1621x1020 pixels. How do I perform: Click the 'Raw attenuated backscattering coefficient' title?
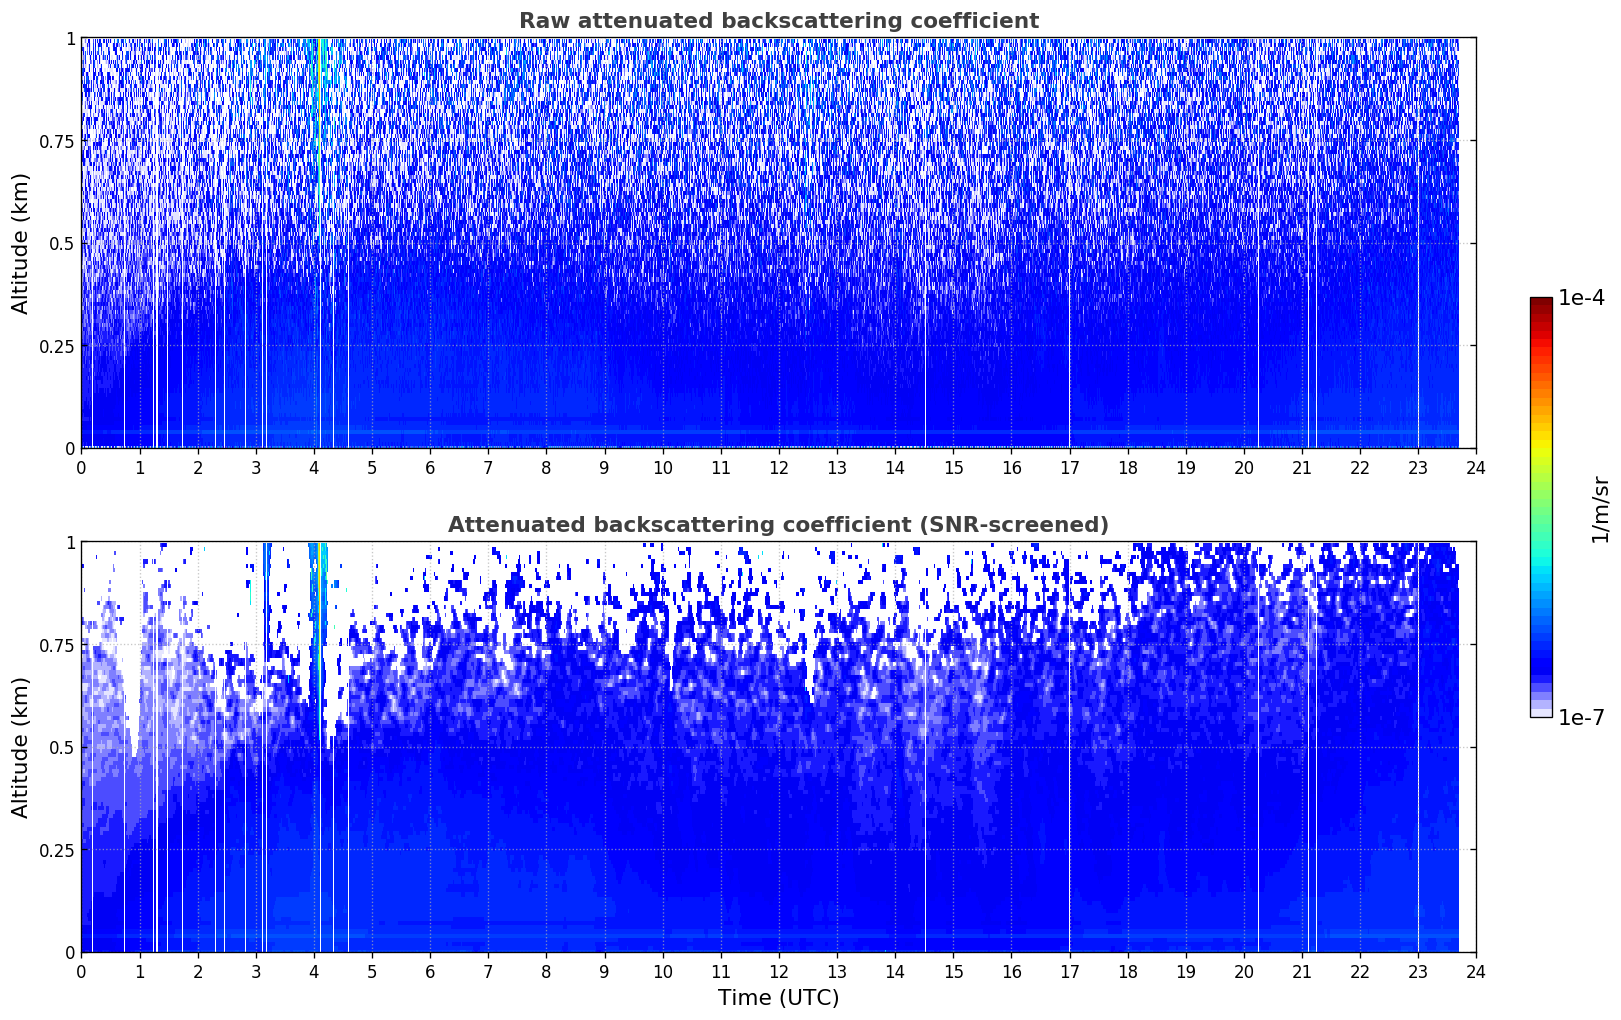[778, 21]
